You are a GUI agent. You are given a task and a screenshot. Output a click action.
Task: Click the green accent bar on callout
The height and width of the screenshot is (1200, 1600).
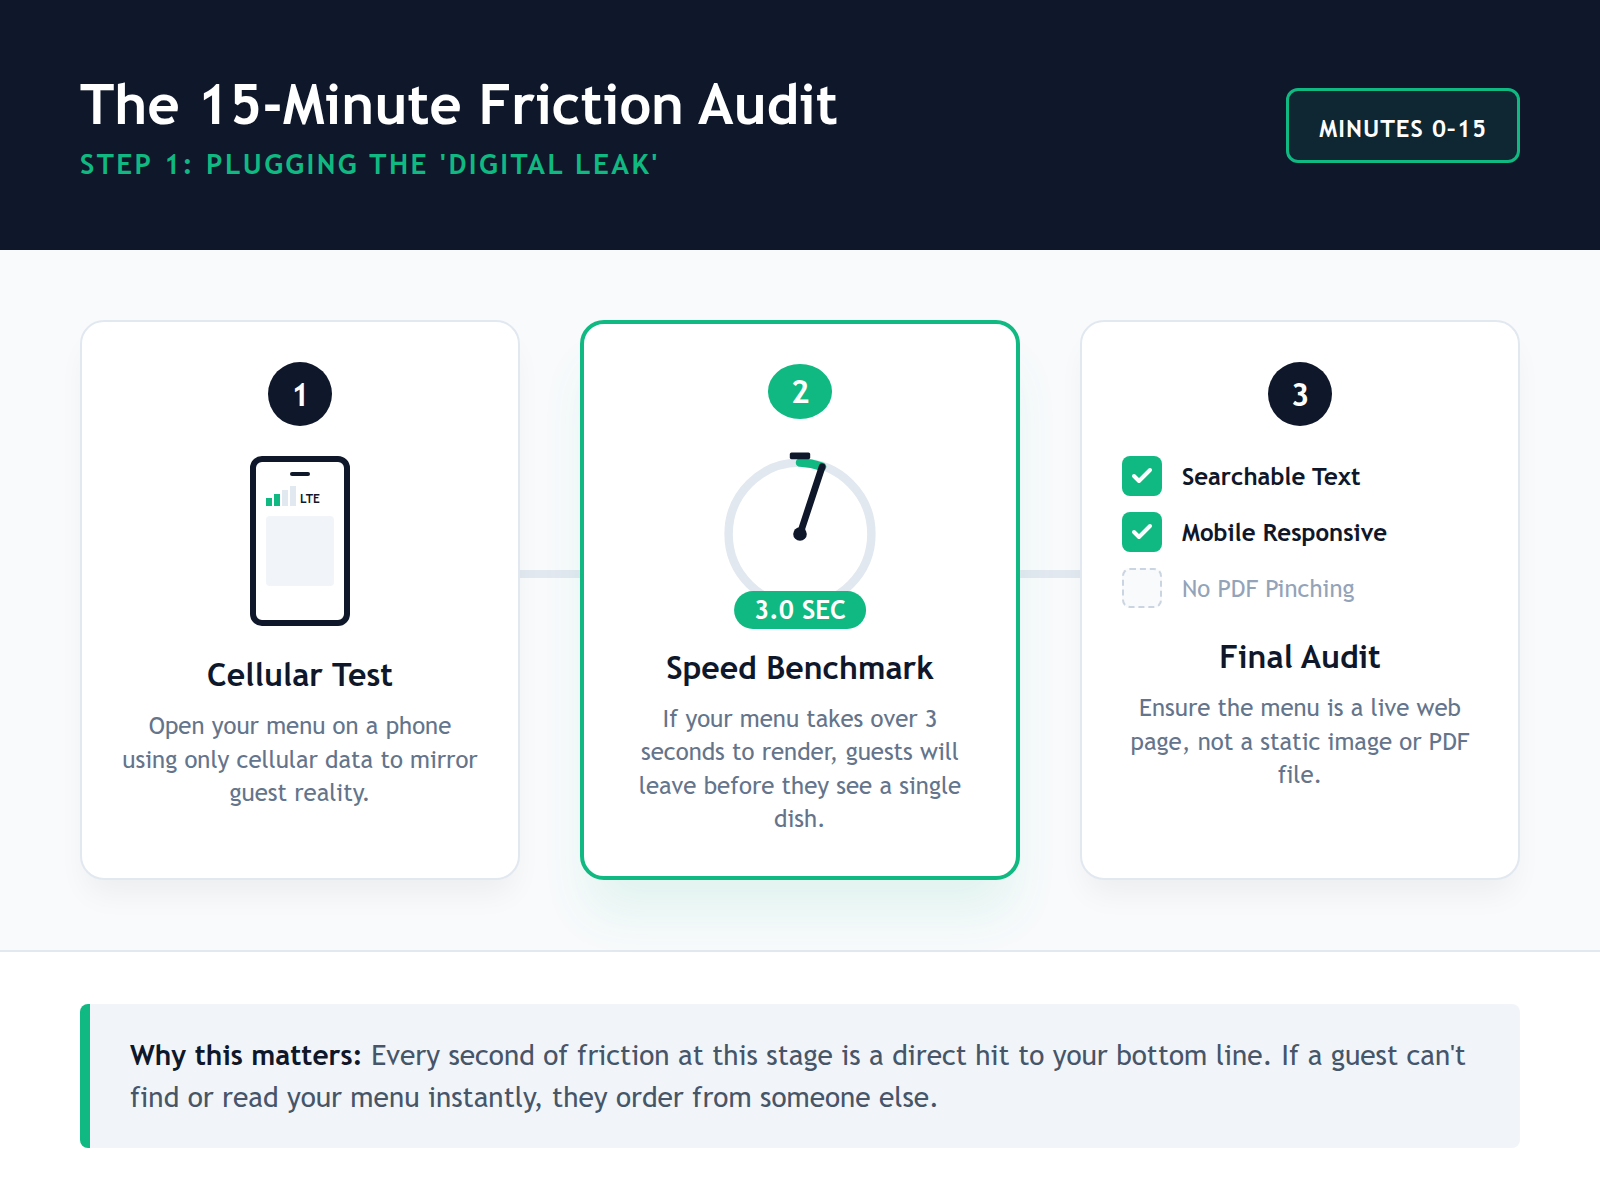click(x=85, y=1076)
